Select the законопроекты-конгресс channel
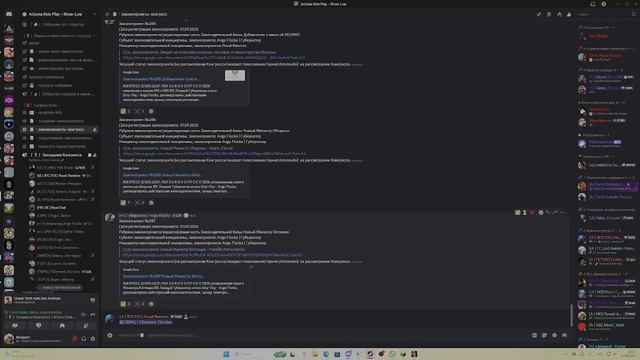The width and height of the screenshot is (640, 360). 60,129
